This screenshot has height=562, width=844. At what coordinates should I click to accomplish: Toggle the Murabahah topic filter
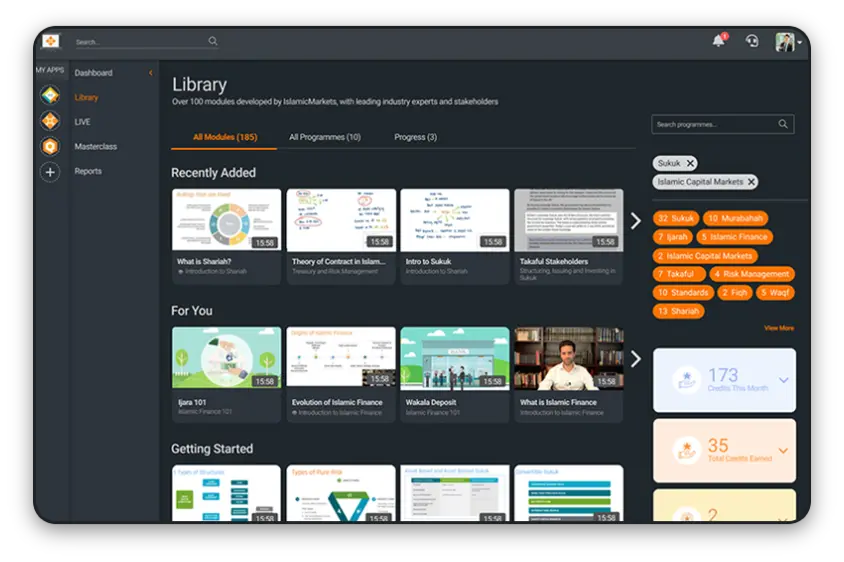tap(735, 218)
